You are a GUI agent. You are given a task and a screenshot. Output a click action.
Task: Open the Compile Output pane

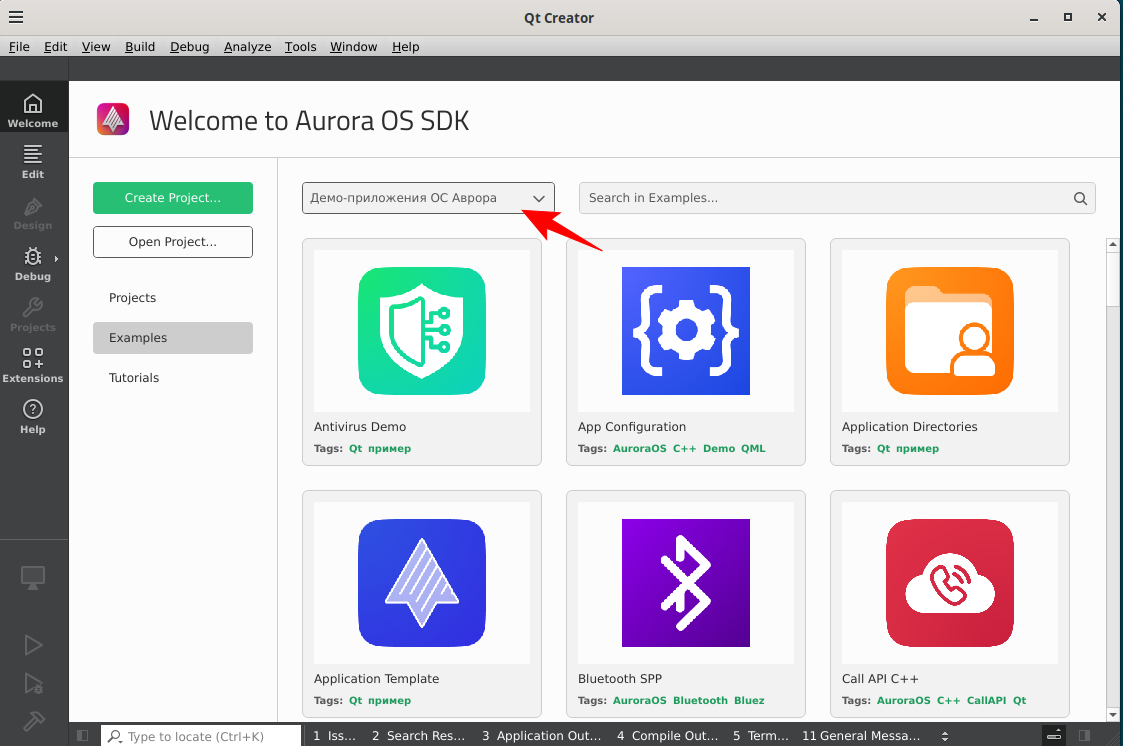667,736
